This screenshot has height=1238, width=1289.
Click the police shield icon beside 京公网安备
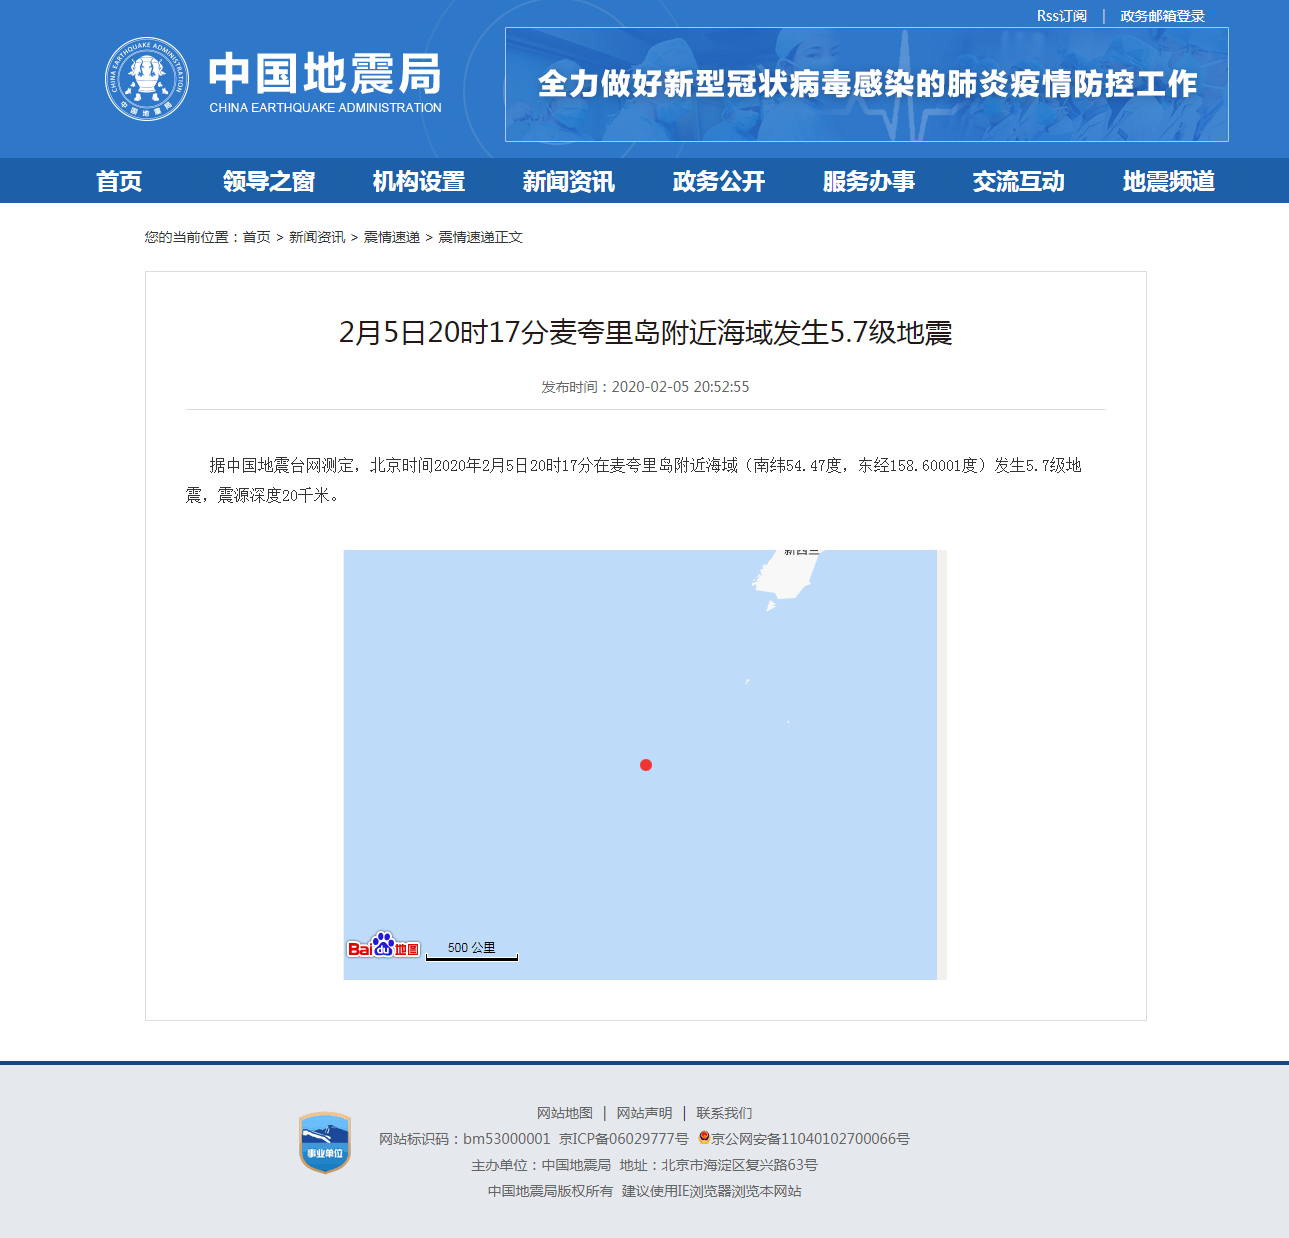704,1138
